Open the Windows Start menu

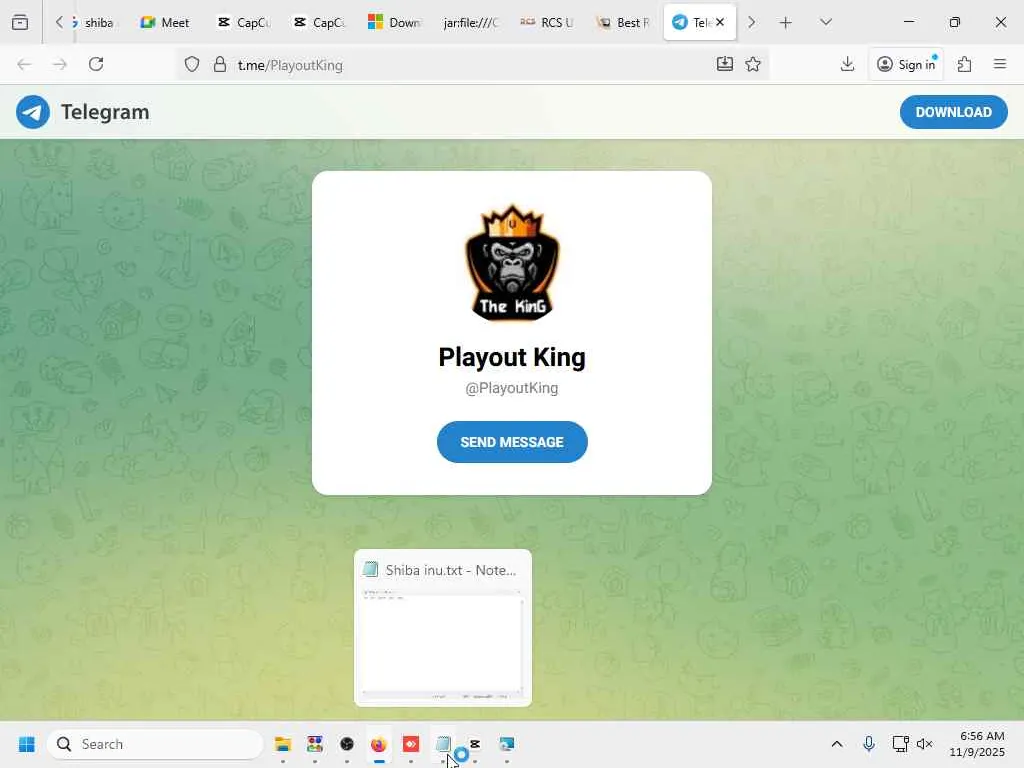point(27,744)
